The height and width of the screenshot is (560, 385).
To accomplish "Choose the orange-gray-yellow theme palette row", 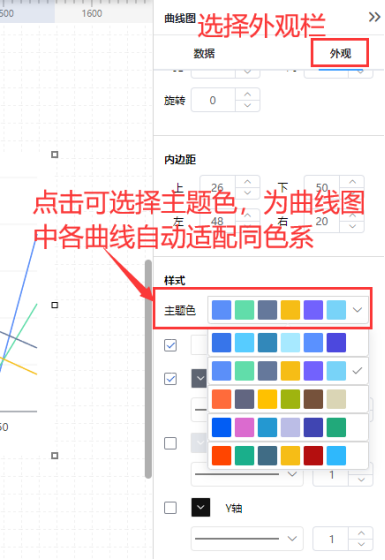I will click(288, 399).
